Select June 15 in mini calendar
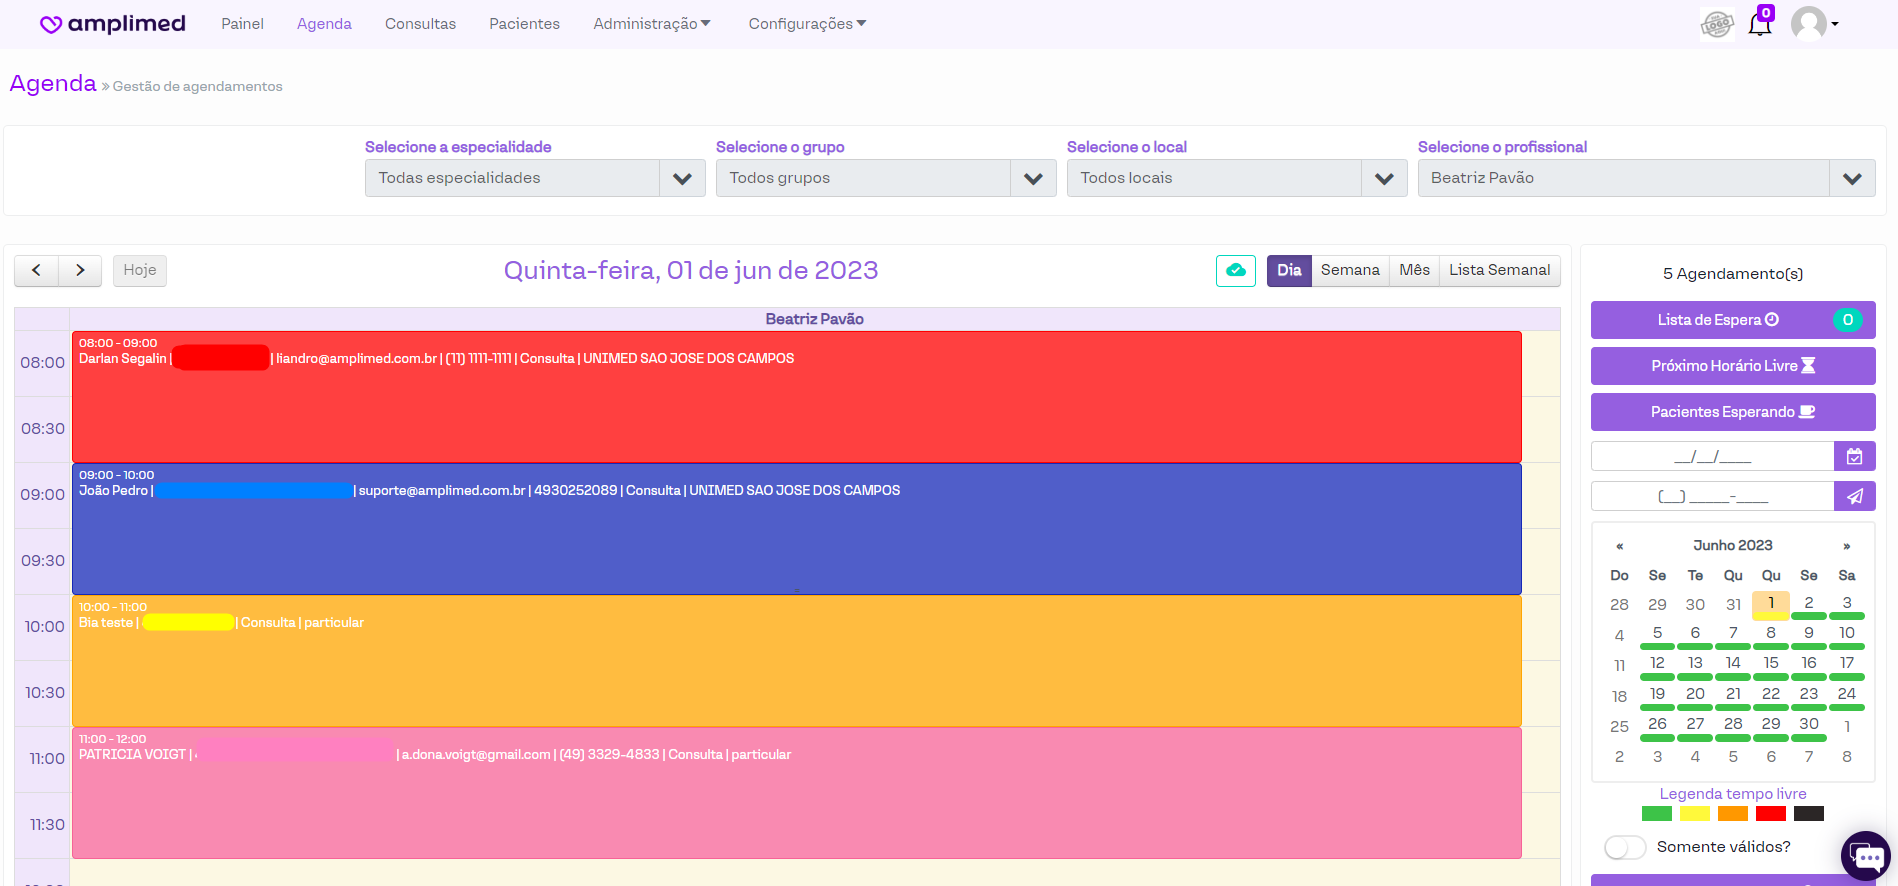This screenshot has height=886, width=1898. 1770,663
